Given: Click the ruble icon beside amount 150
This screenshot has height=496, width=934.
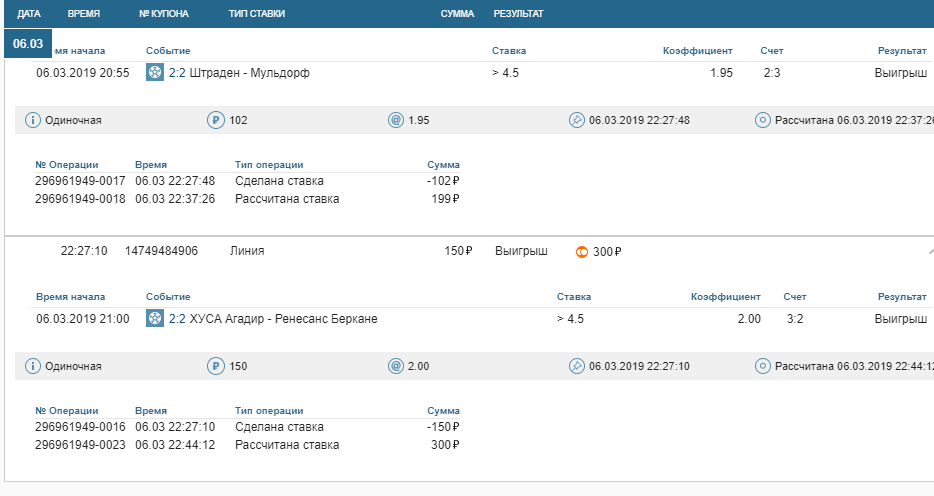Looking at the screenshot, I should pyautogui.click(x=215, y=366).
